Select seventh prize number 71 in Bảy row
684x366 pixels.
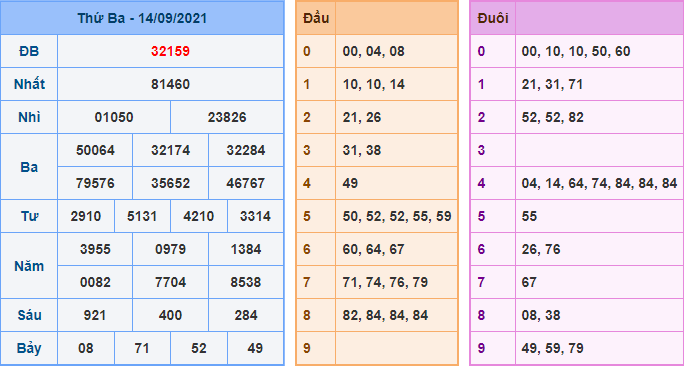pos(142,349)
